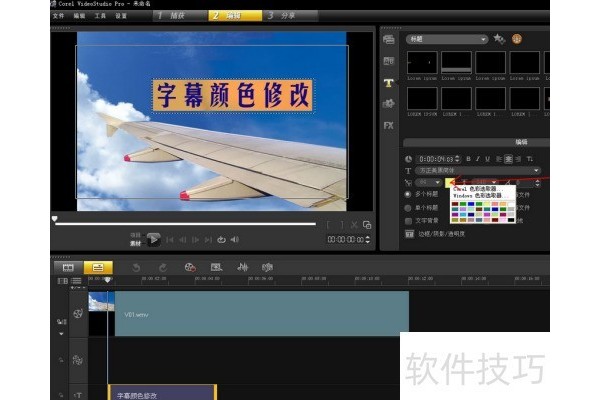The width and height of the screenshot is (600, 400).
Task: Click the play button in preview
Action: coord(153,240)
